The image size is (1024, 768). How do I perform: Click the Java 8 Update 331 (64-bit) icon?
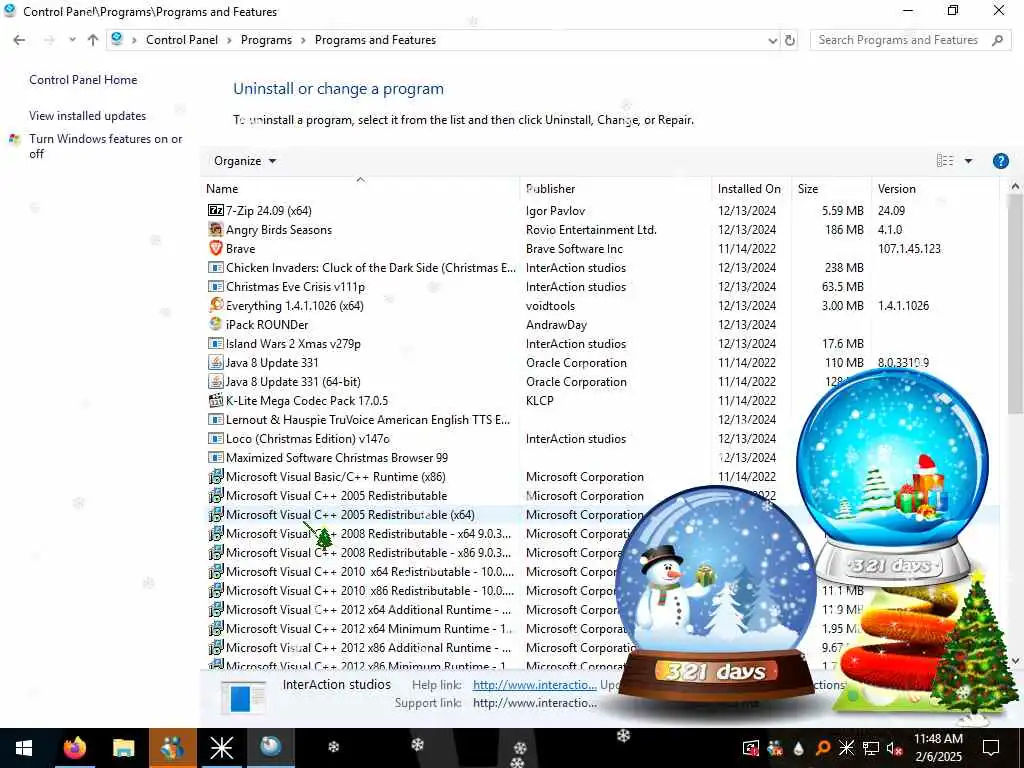[216, 381]
